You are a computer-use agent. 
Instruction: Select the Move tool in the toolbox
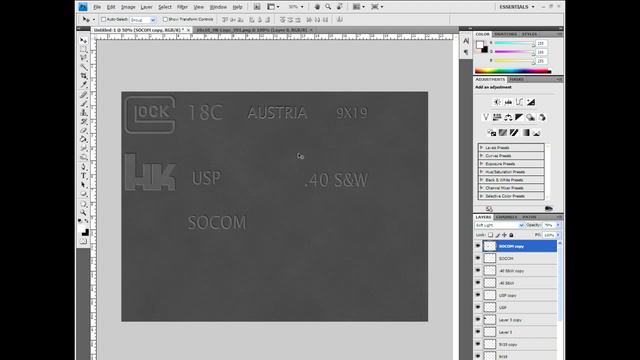pos(83,40)
